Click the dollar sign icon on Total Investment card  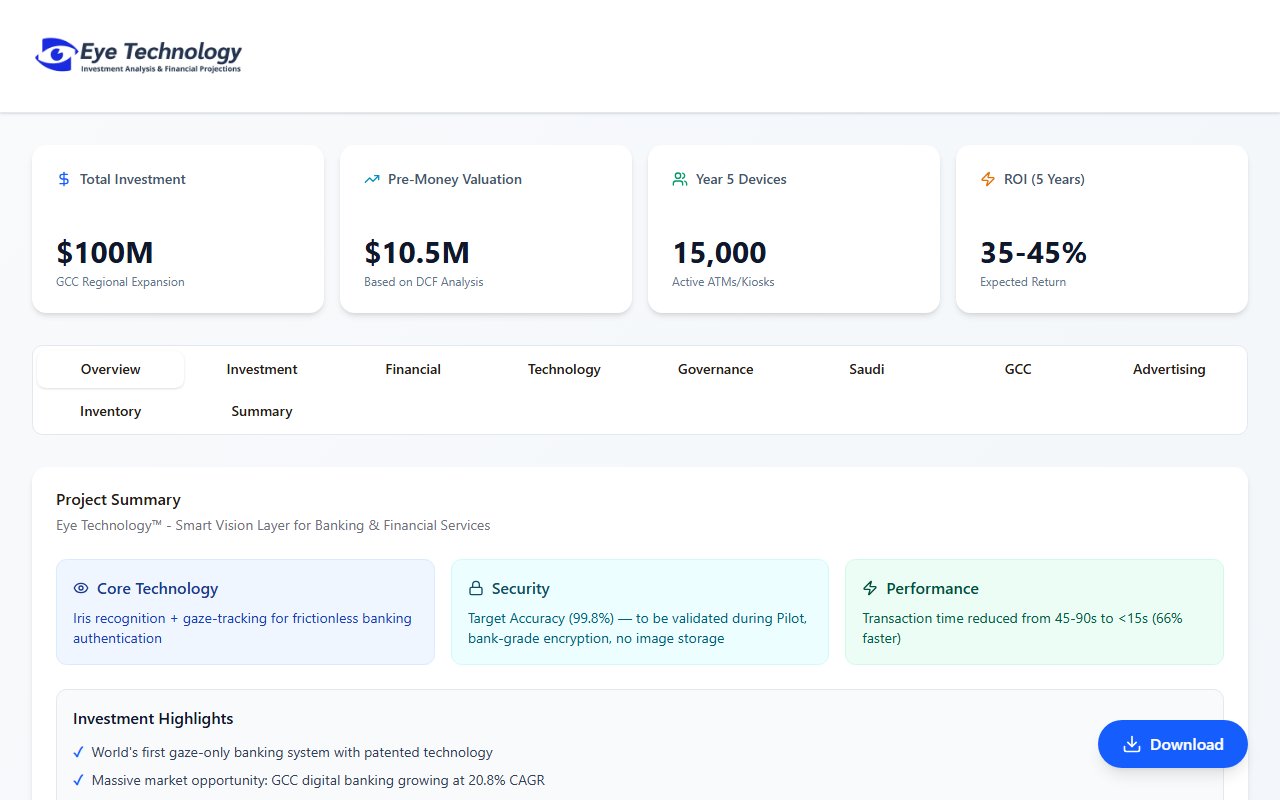click(x=63, y=179)
